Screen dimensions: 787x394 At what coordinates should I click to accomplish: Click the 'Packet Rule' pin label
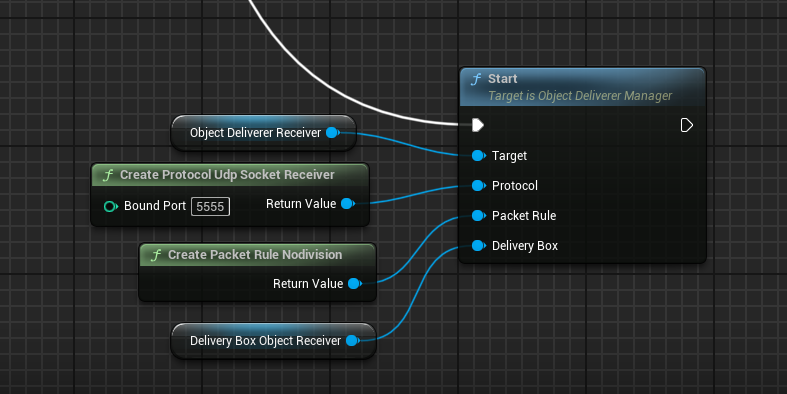[523, 216]
